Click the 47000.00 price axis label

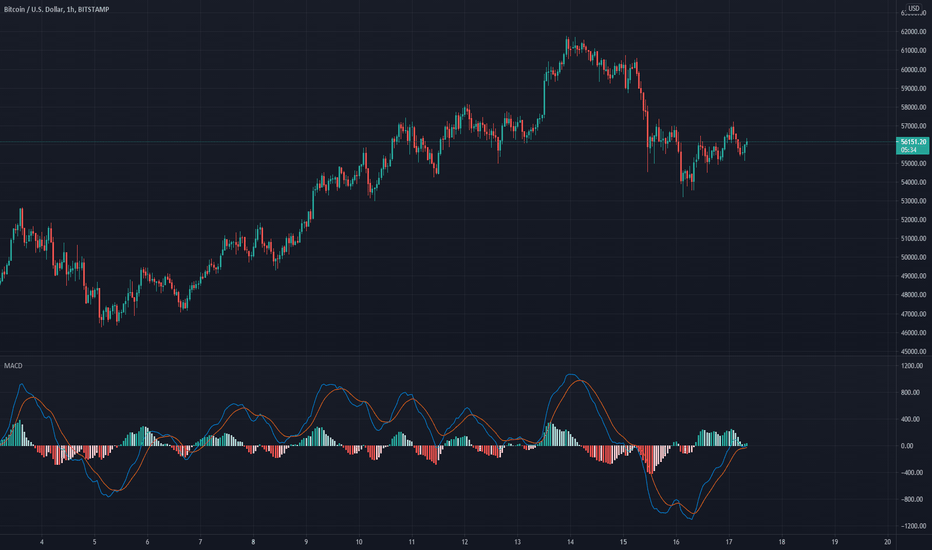914,314
